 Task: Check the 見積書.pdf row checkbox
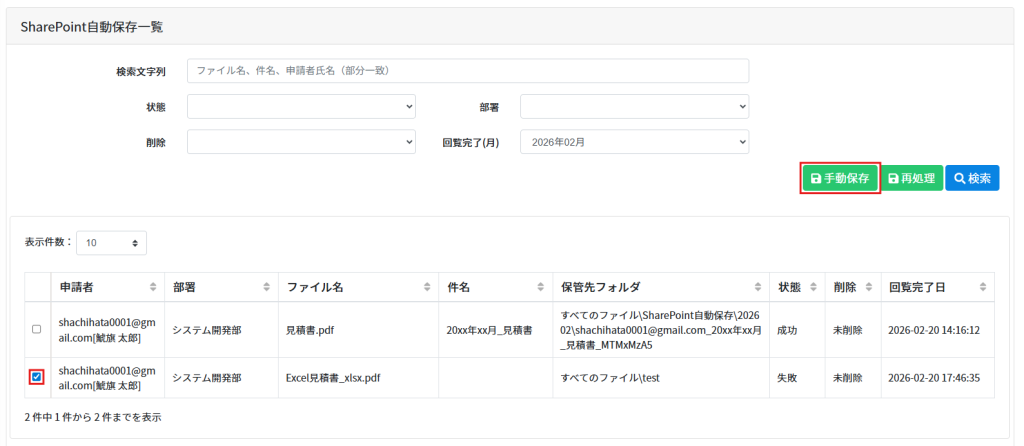point(37,329)
